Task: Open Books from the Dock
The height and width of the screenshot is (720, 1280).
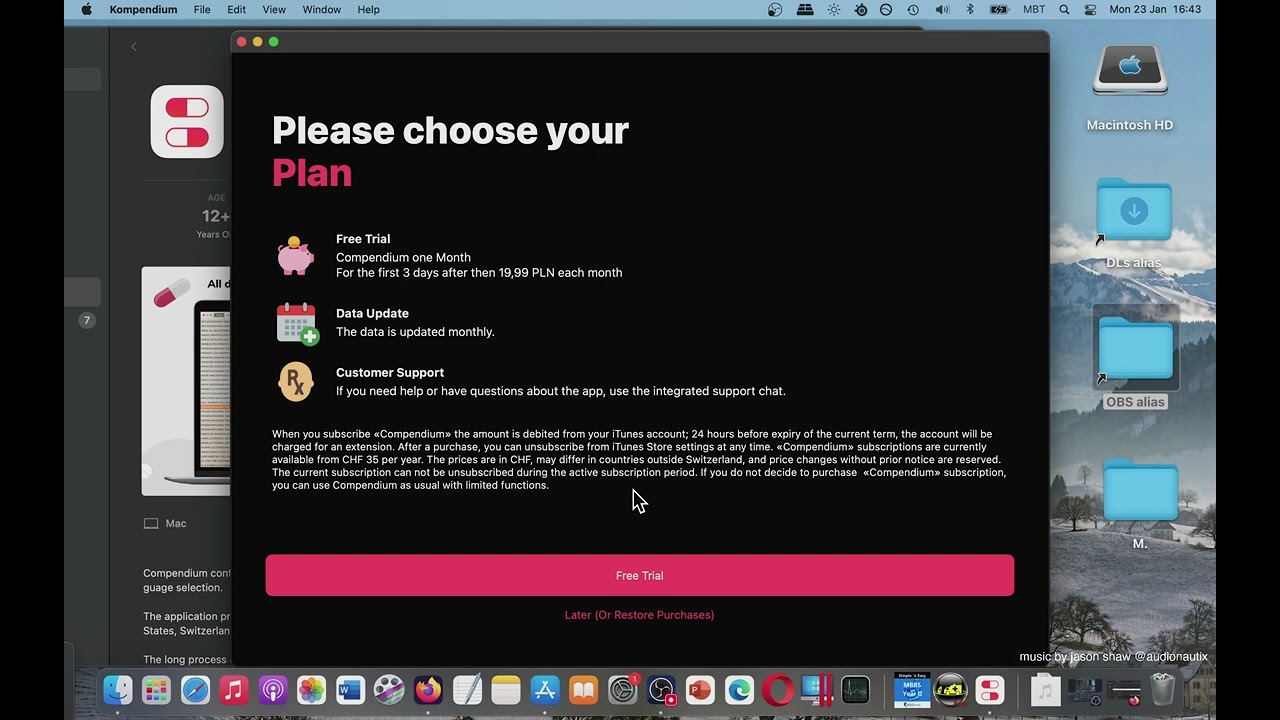Action: tap(584, 690)
